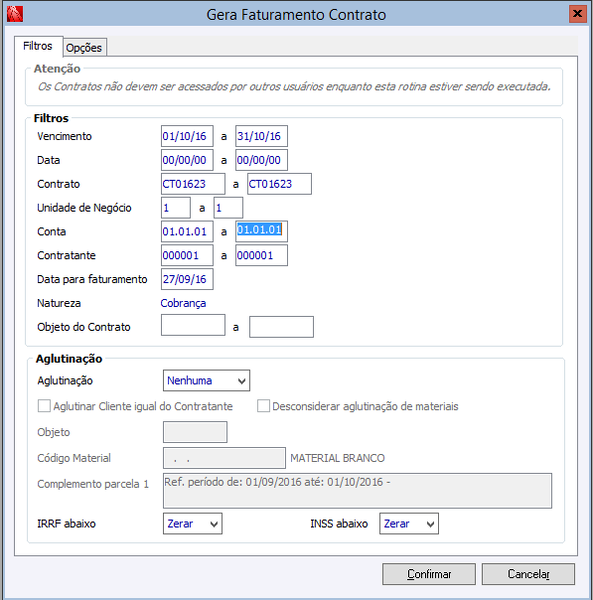Click the first Objeto do Contrato field
Screen dimensions: 593x600
coord(193,325)
